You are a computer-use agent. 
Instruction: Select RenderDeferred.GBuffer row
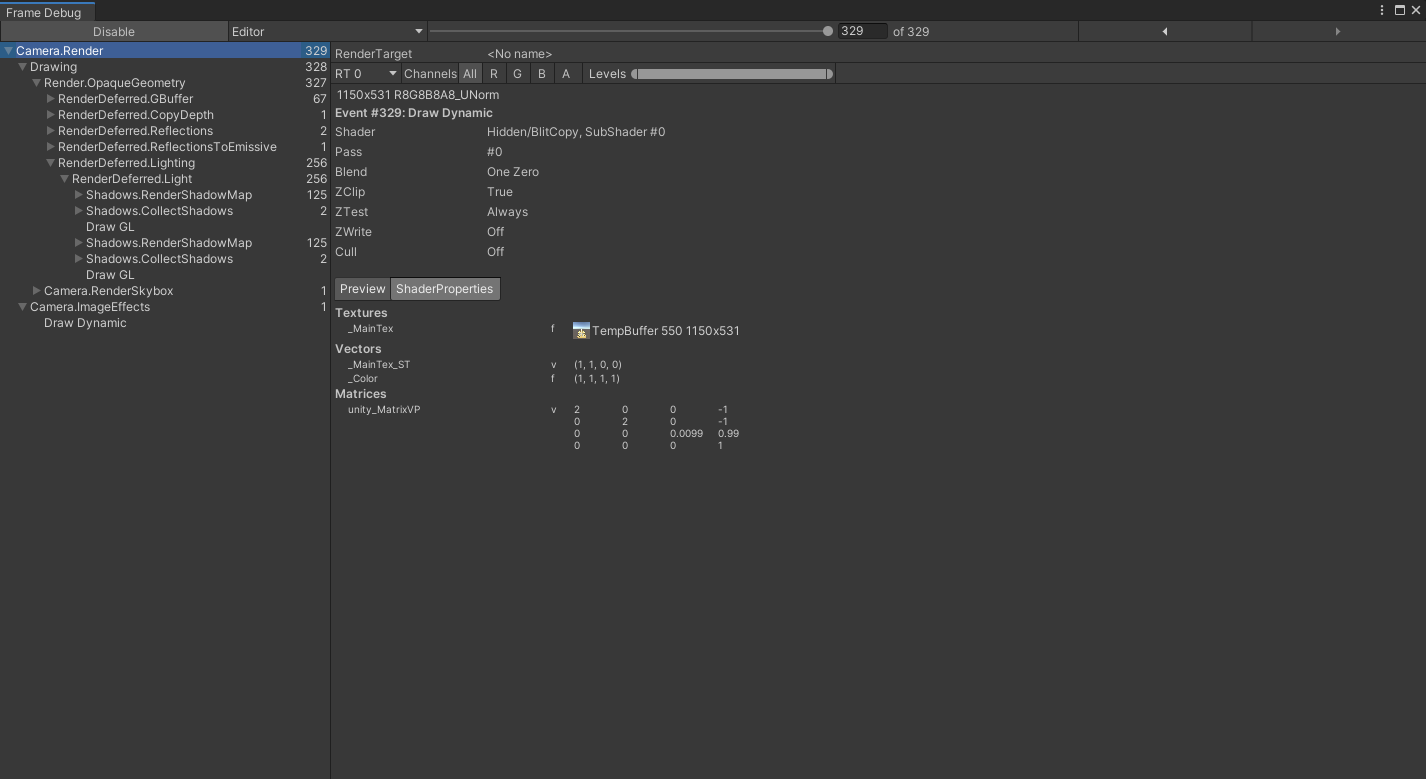click(165, 99)
